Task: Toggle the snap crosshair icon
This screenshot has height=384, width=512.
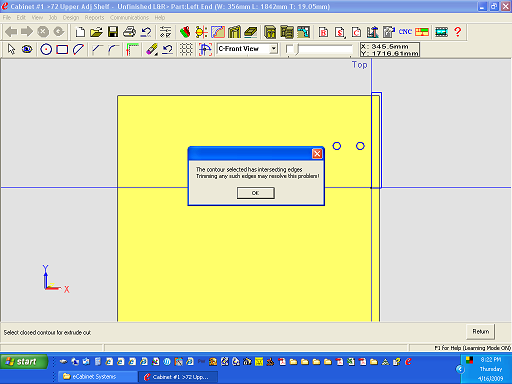Action: [x=205, y=49]
